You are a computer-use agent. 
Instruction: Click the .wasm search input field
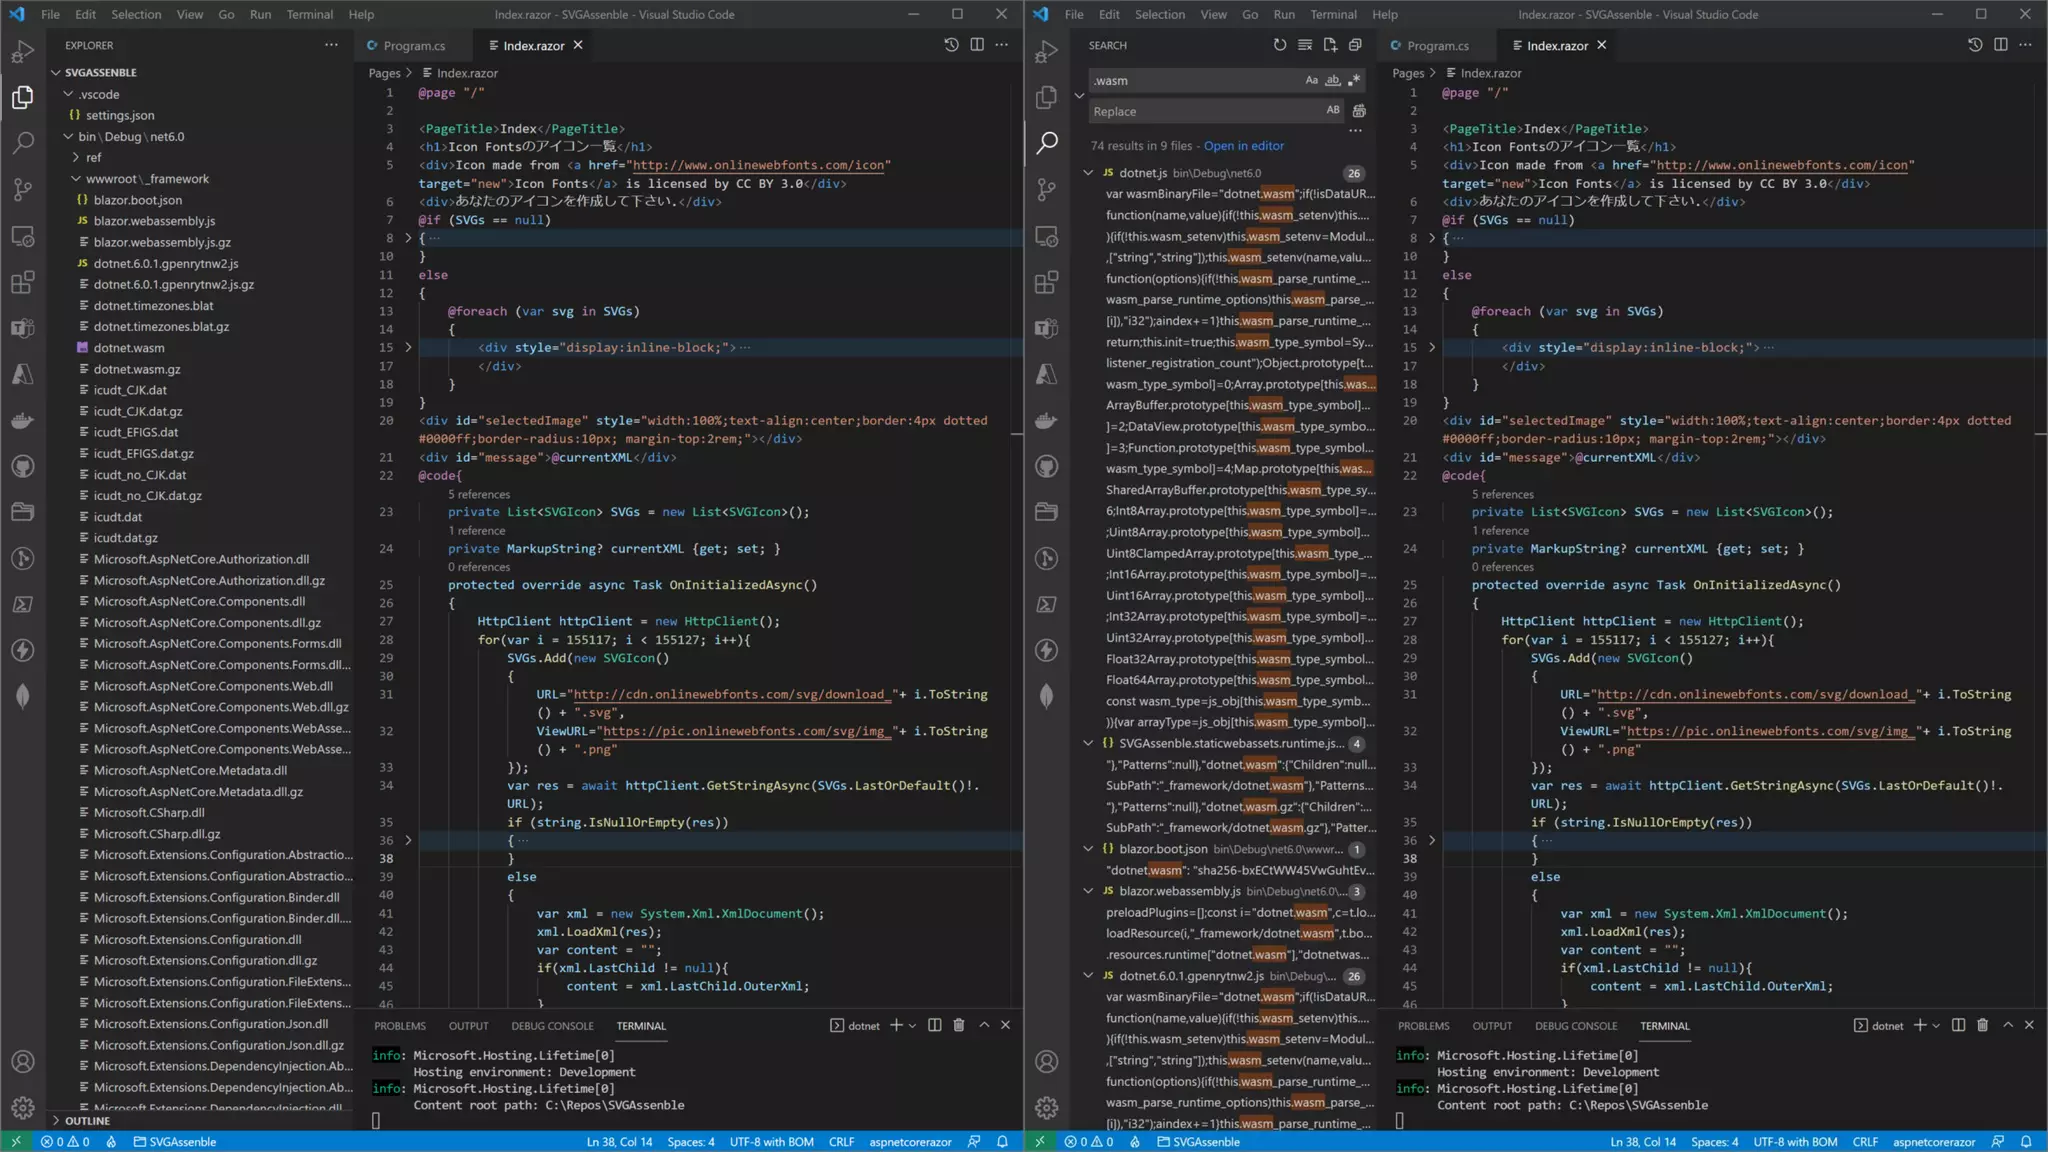pos(1190,80)
